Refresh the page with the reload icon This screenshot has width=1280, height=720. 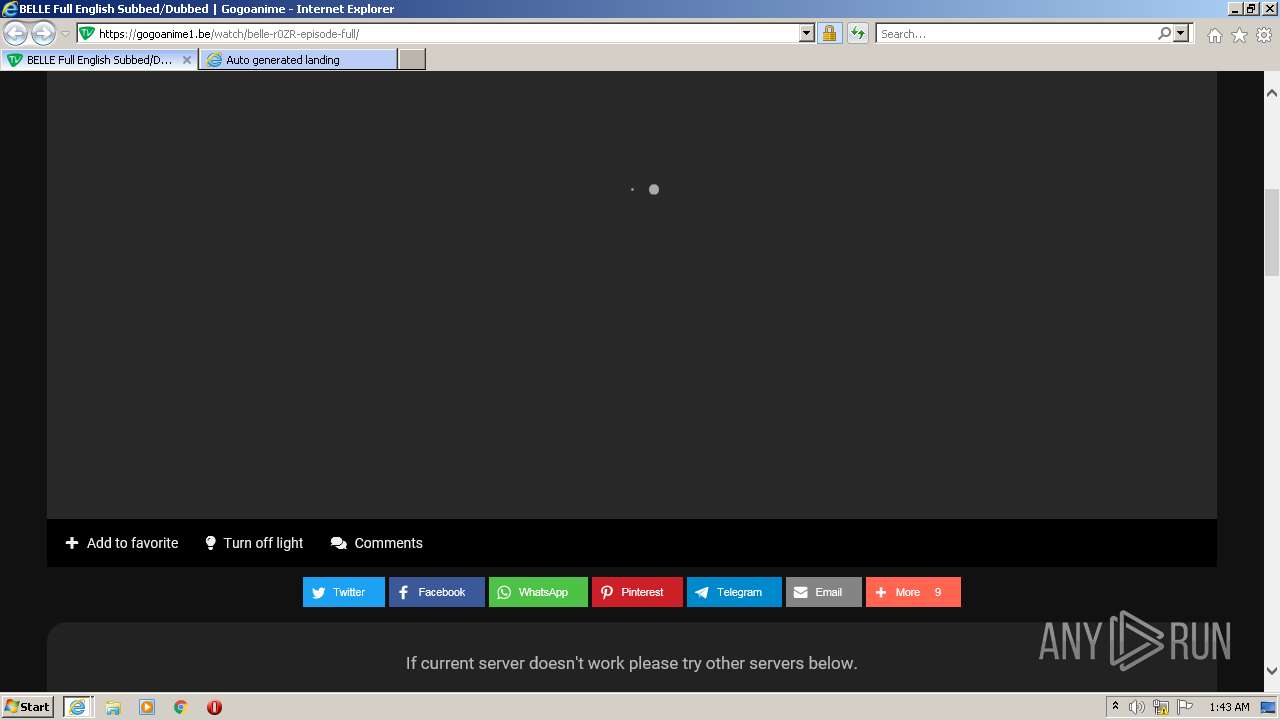click(x=858, y=33)
